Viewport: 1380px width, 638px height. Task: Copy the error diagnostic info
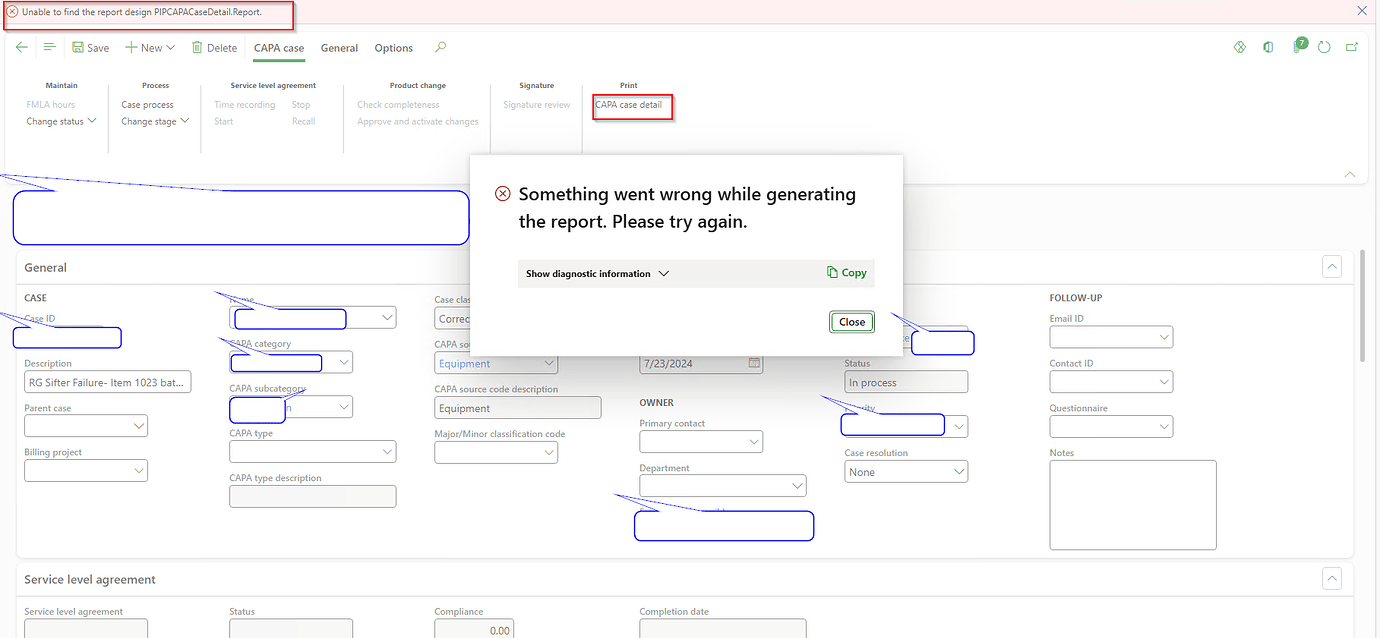click(x=847, y=273)
